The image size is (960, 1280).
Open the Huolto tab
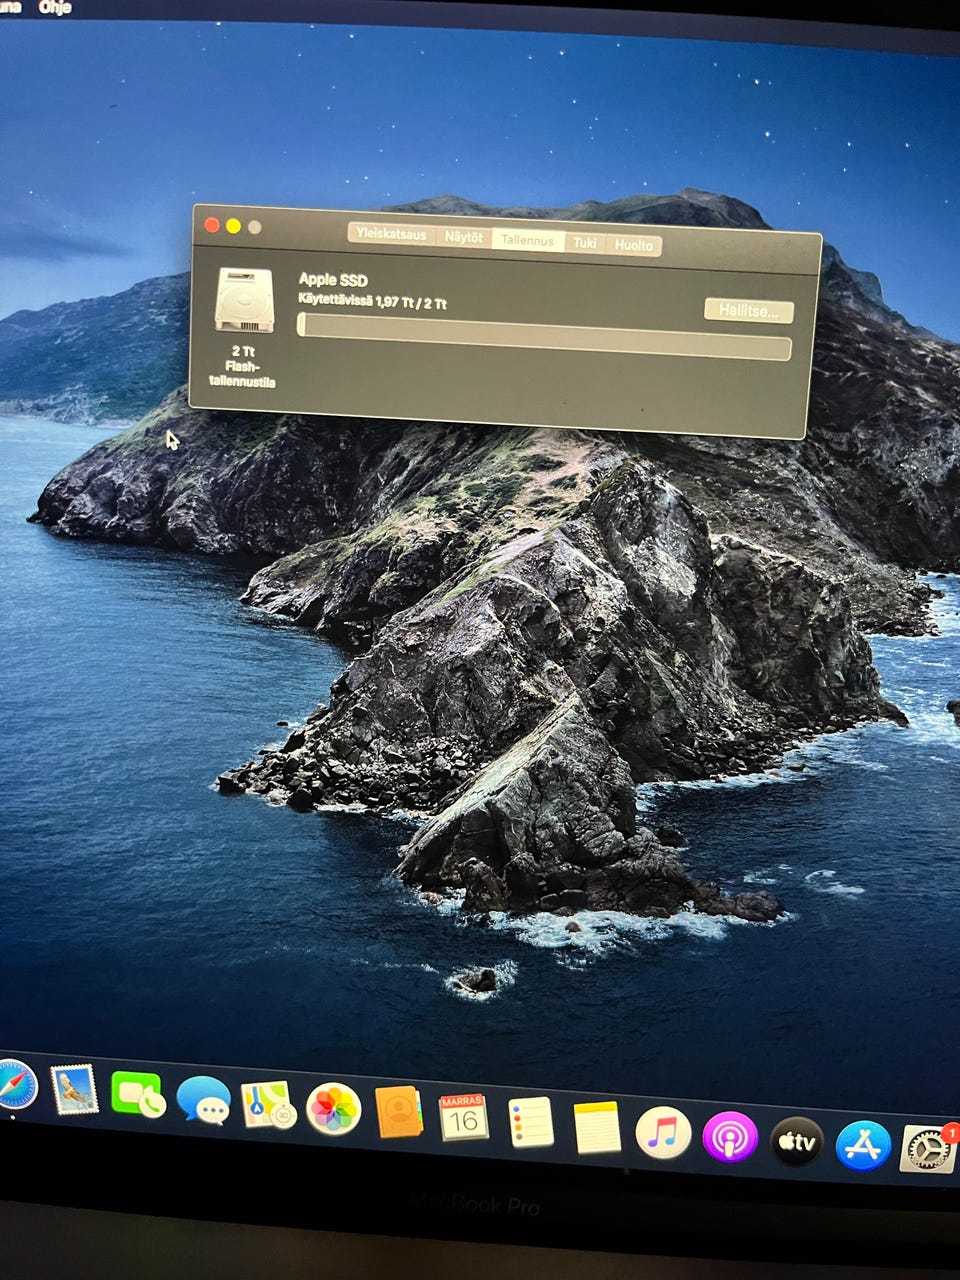pos(634,245)
